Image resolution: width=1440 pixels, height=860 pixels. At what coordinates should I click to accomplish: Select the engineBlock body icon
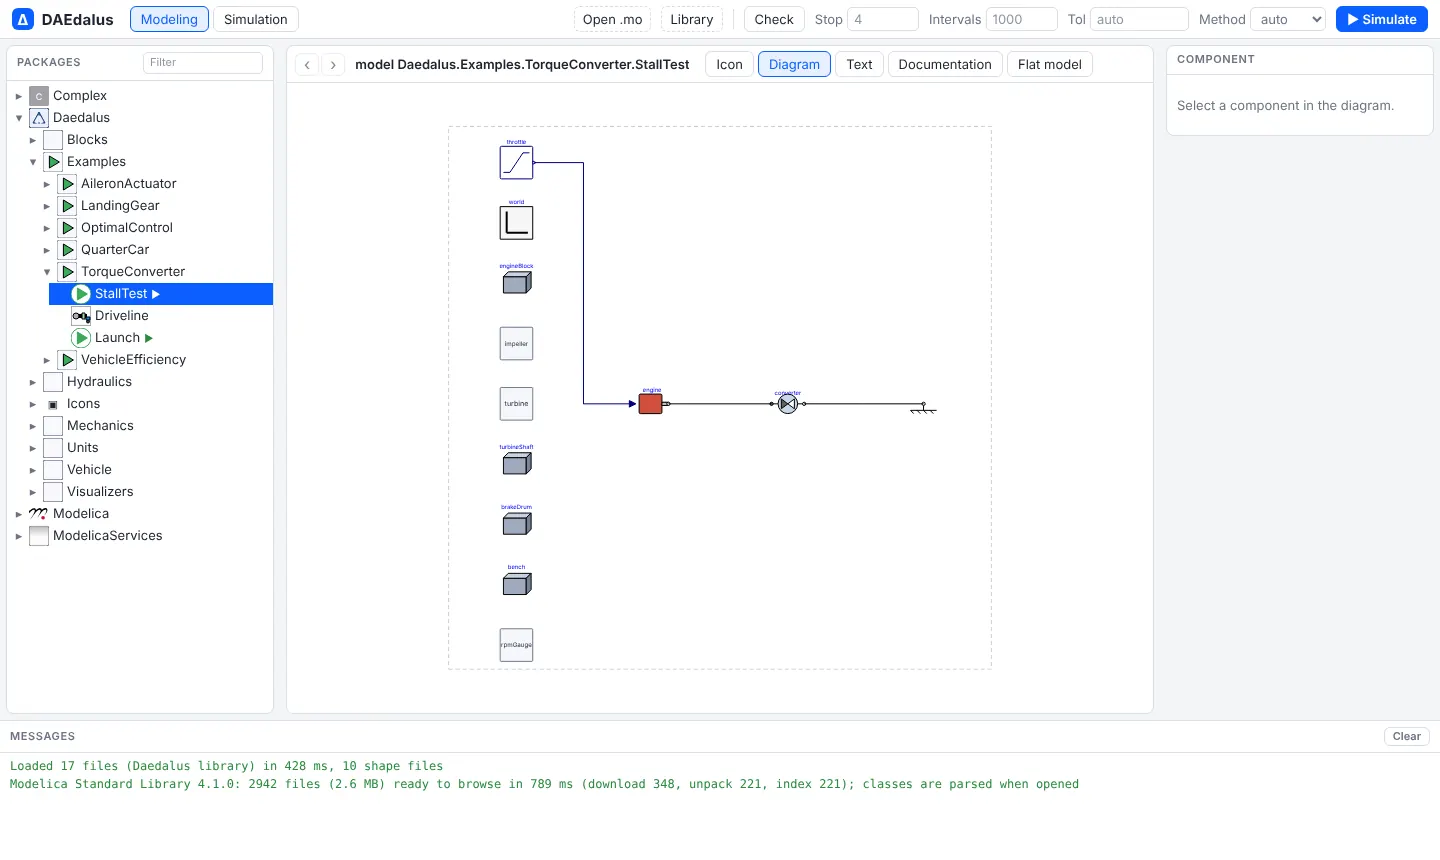516,283
